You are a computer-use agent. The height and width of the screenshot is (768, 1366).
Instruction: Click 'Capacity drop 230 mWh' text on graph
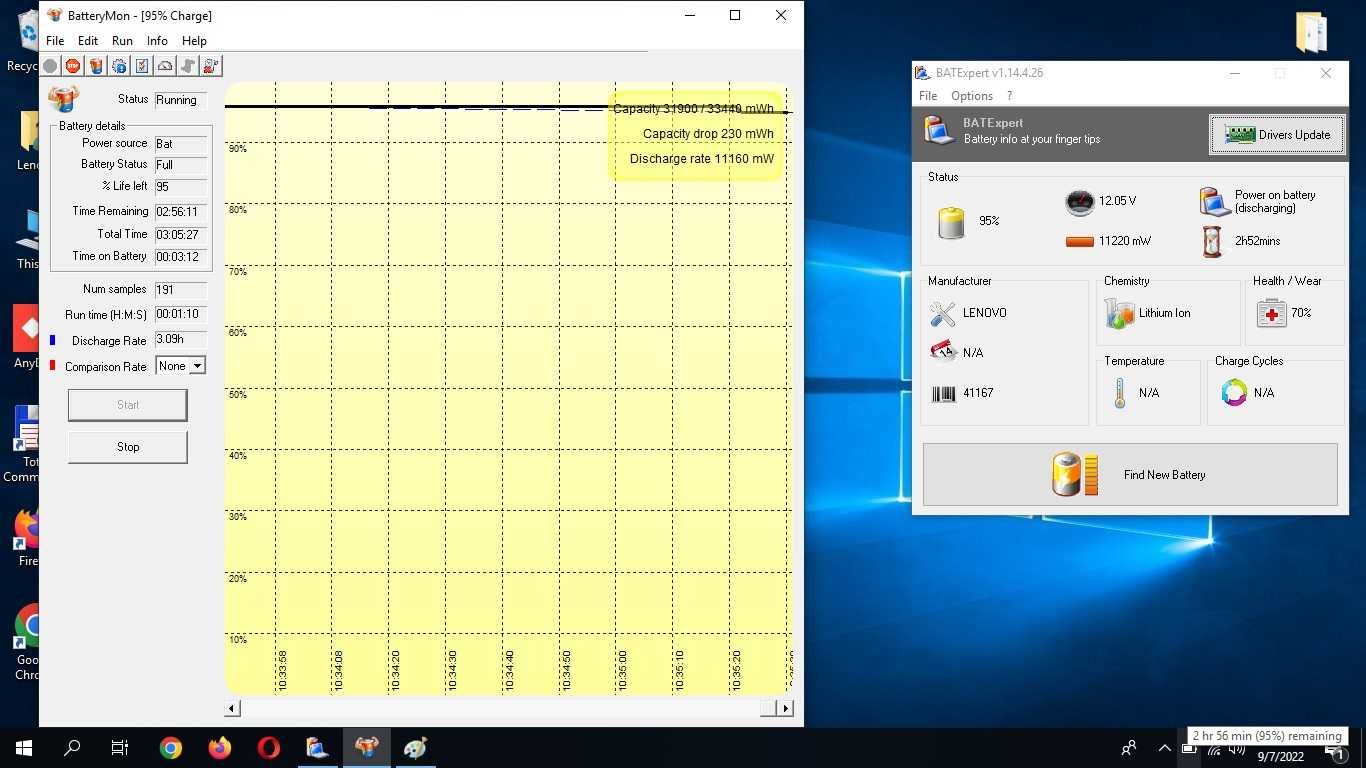coord(708,133)
